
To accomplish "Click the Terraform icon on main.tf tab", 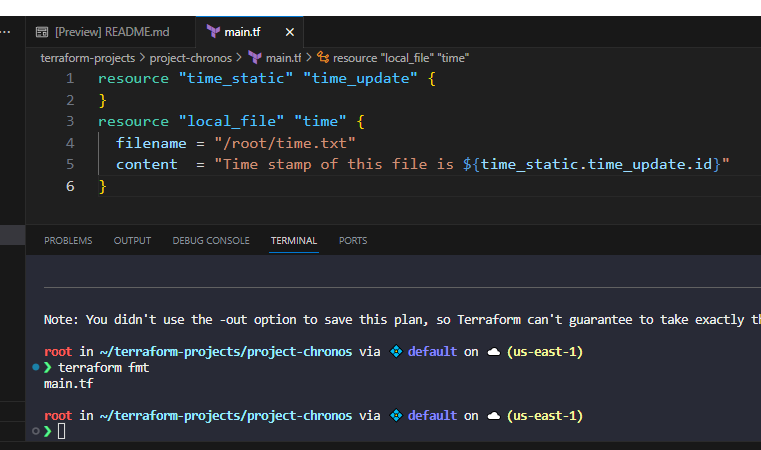I will pos(212,32).
